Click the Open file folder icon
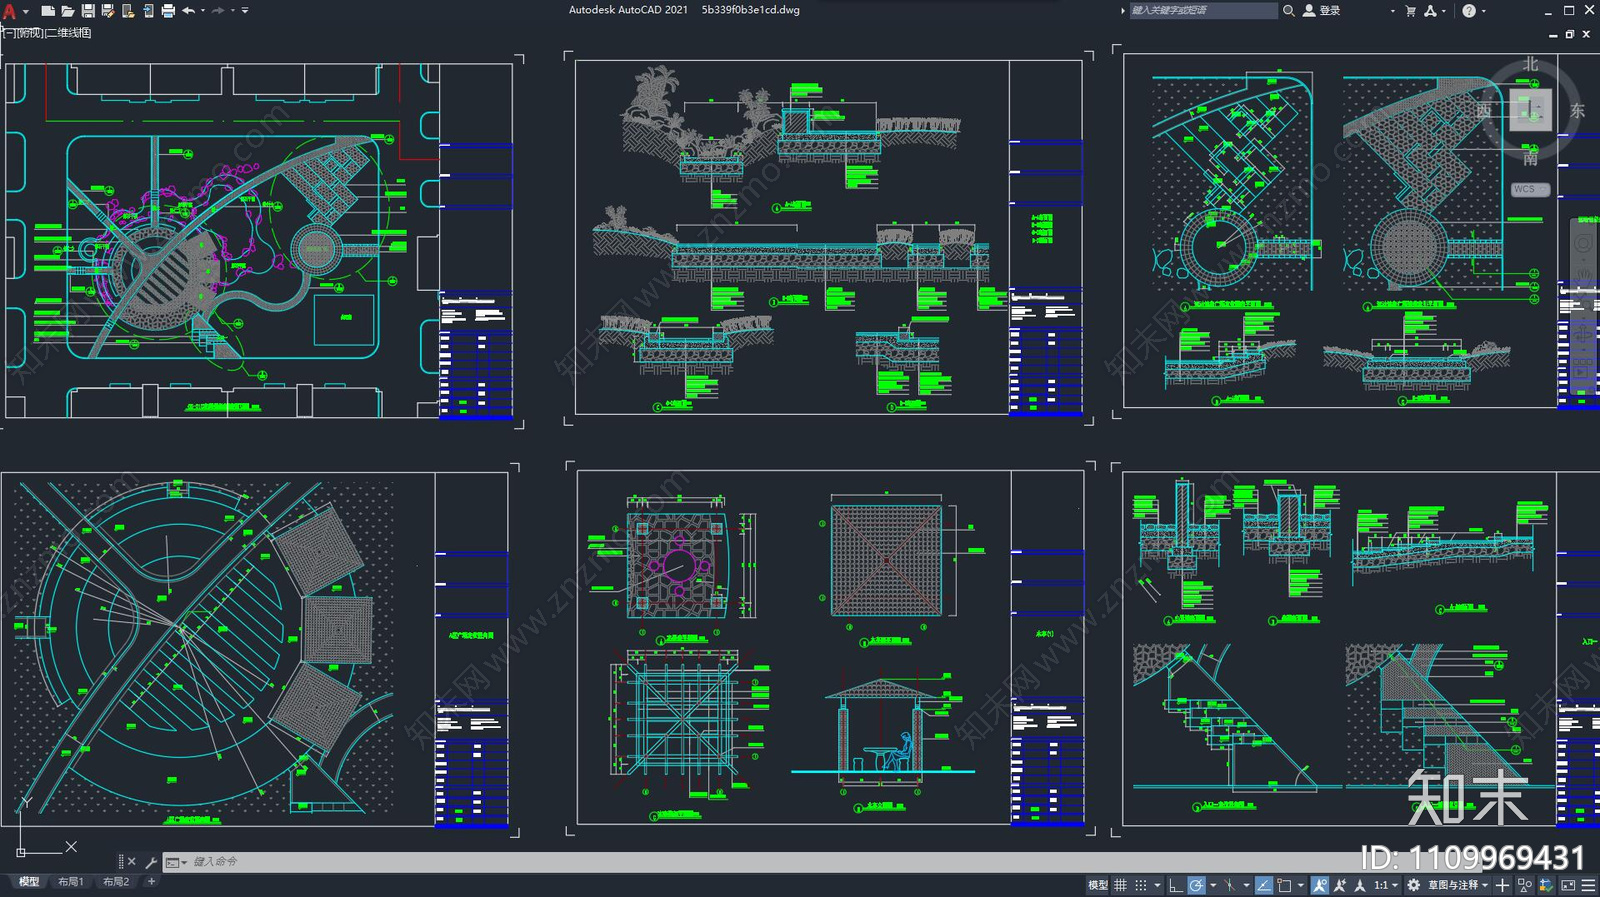The width and height of the screenshot is (1600, 897). click(x=67, y=11)
